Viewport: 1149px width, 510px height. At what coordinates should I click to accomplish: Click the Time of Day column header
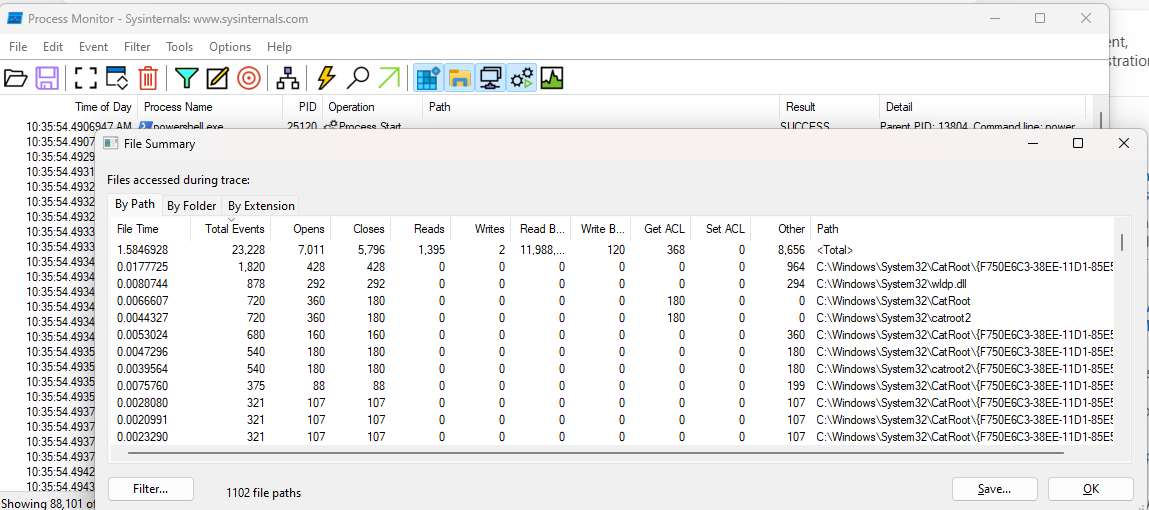(69, 107)
